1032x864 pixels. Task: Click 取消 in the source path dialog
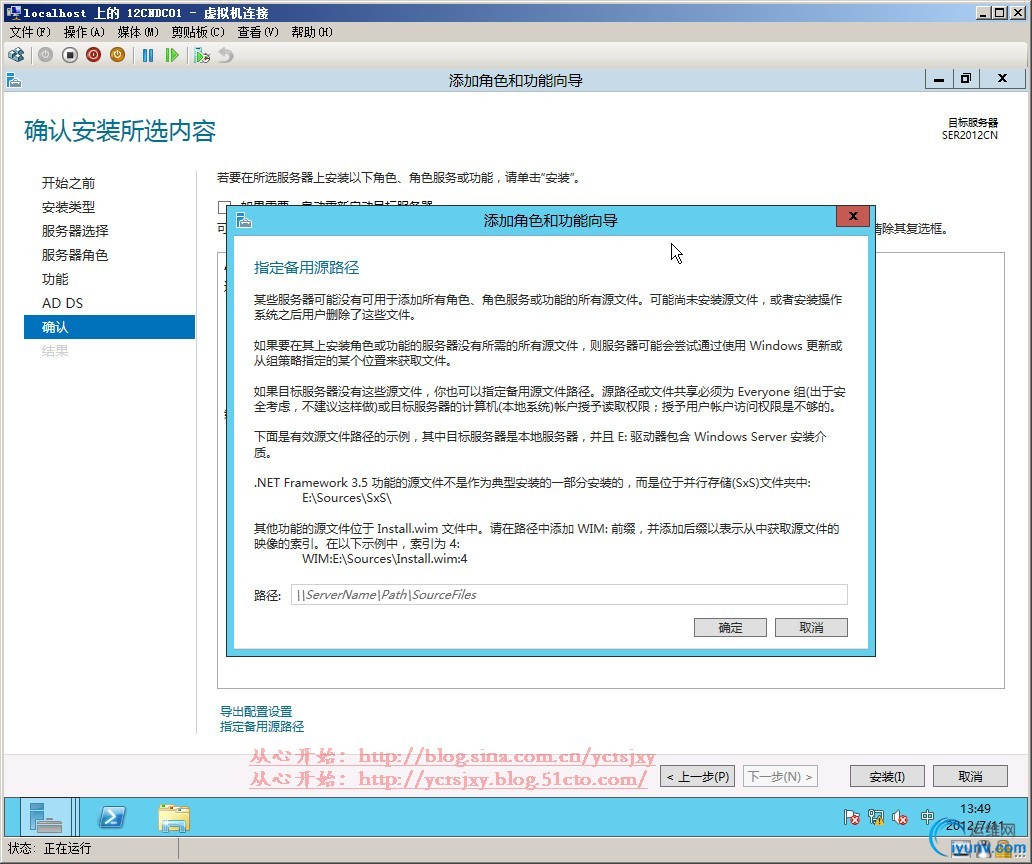811,627
